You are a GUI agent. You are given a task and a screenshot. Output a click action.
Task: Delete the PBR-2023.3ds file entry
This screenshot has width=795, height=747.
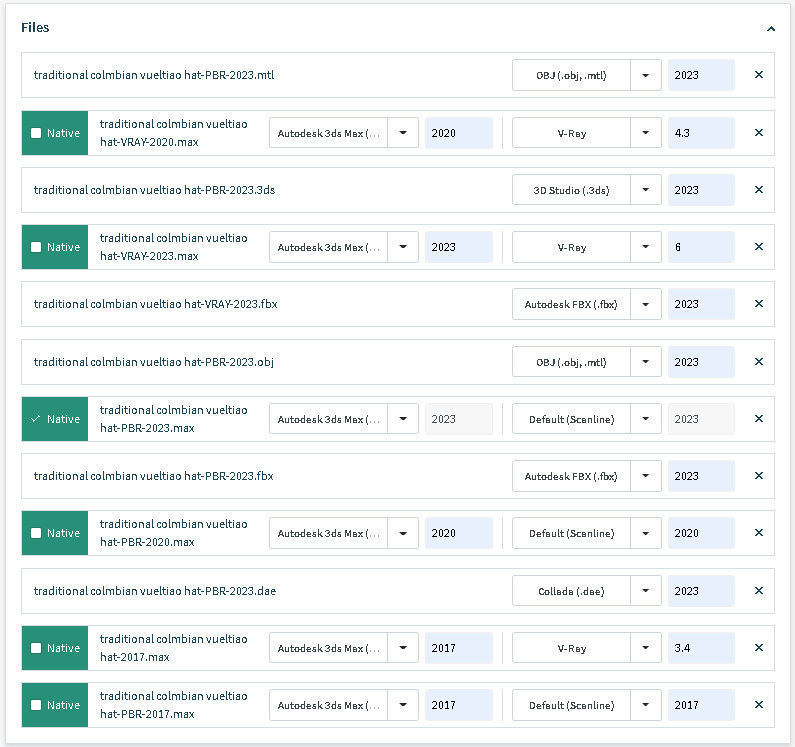pos(758,190)
